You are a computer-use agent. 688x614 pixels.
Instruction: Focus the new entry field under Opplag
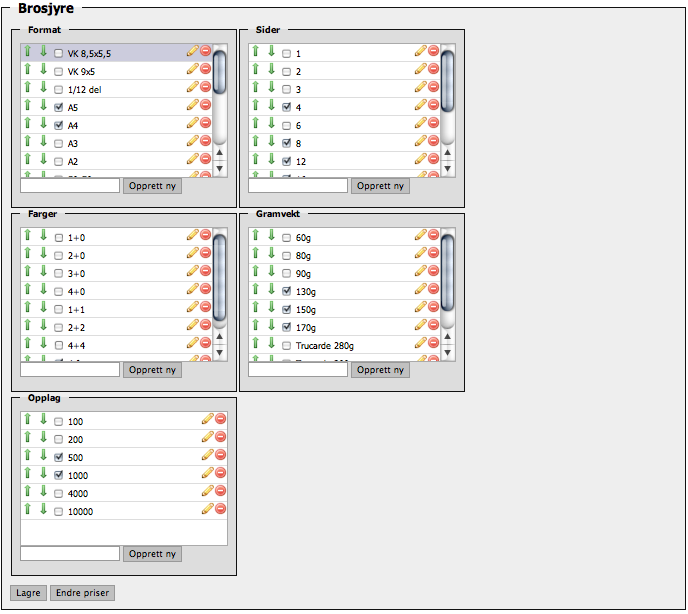point(70,554)
